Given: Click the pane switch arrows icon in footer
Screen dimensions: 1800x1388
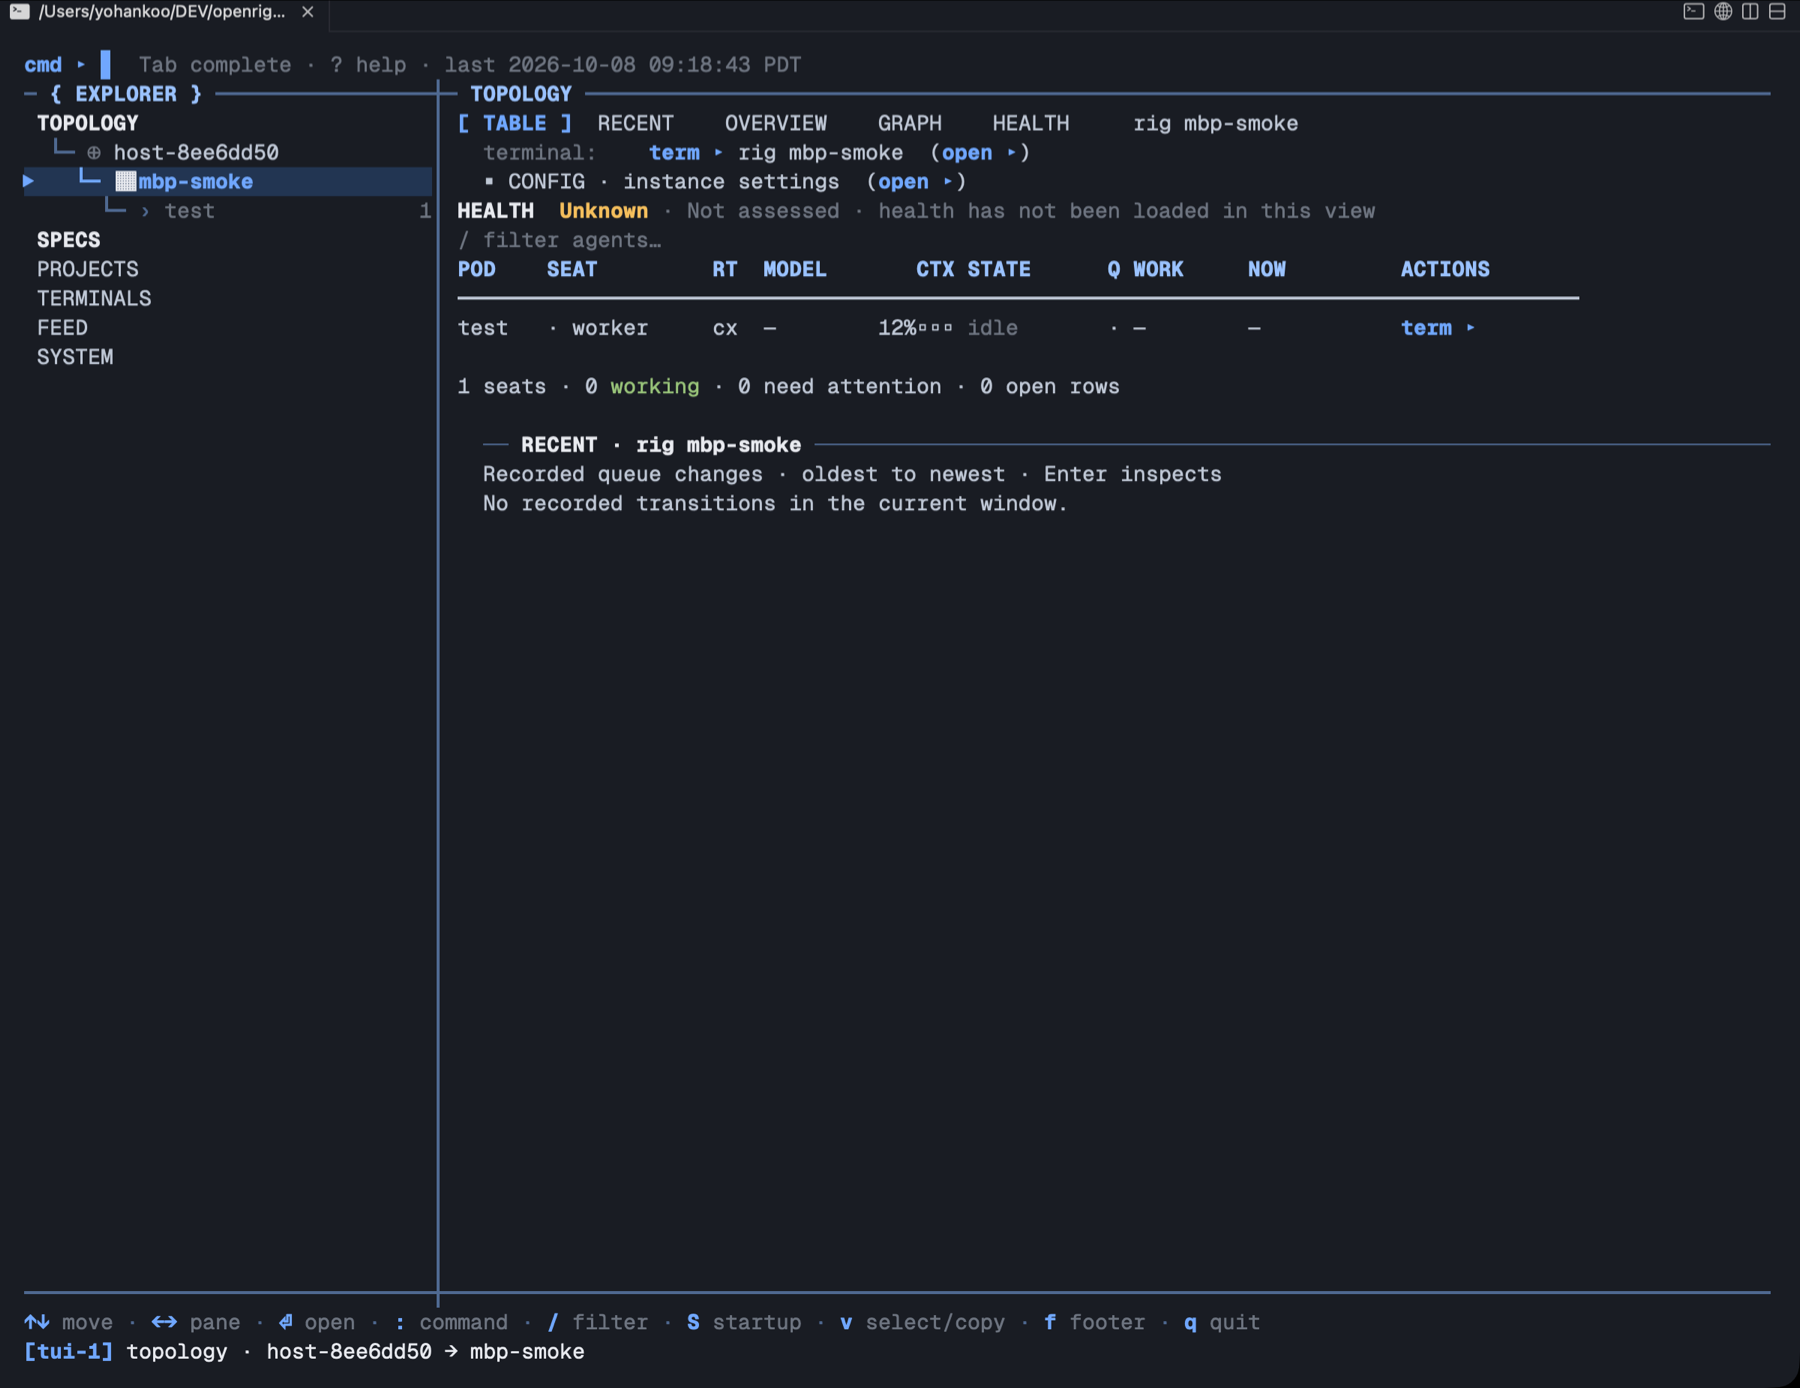Looking at the screenshot, I should point(164,1322).
